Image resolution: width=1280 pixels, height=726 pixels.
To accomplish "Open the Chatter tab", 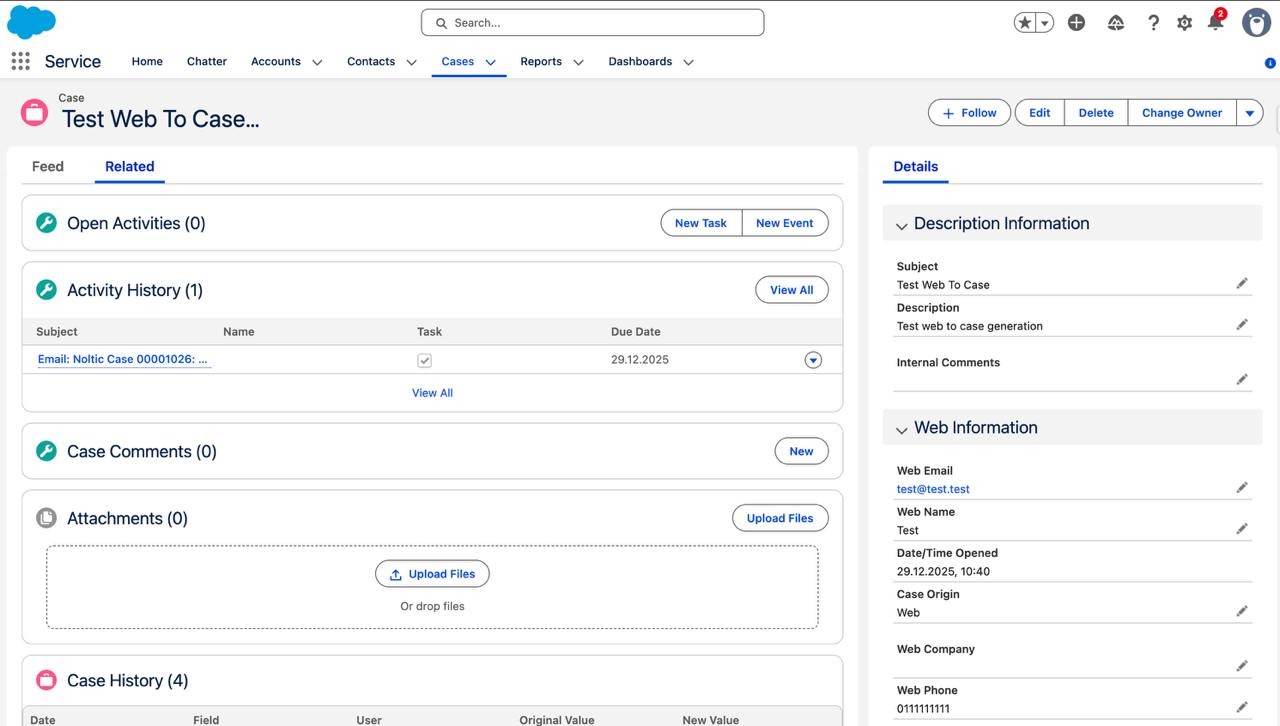I will click(207, 61).
